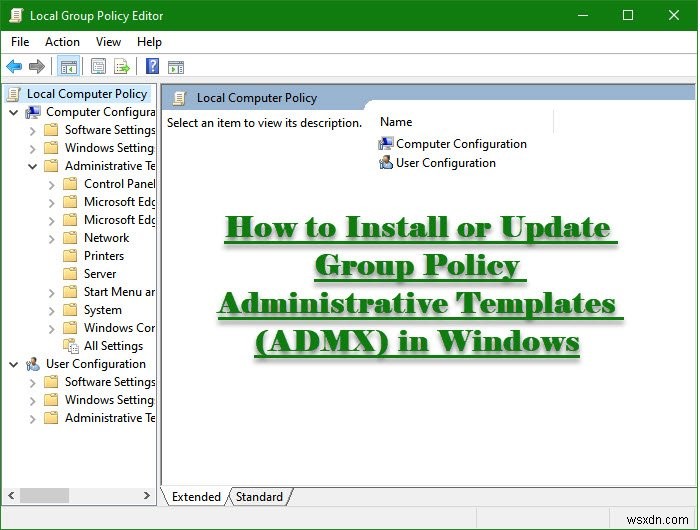The image size is (700, 530).
Task: Click tree pane scrollbar right arrow
Action: coord(147,495)
